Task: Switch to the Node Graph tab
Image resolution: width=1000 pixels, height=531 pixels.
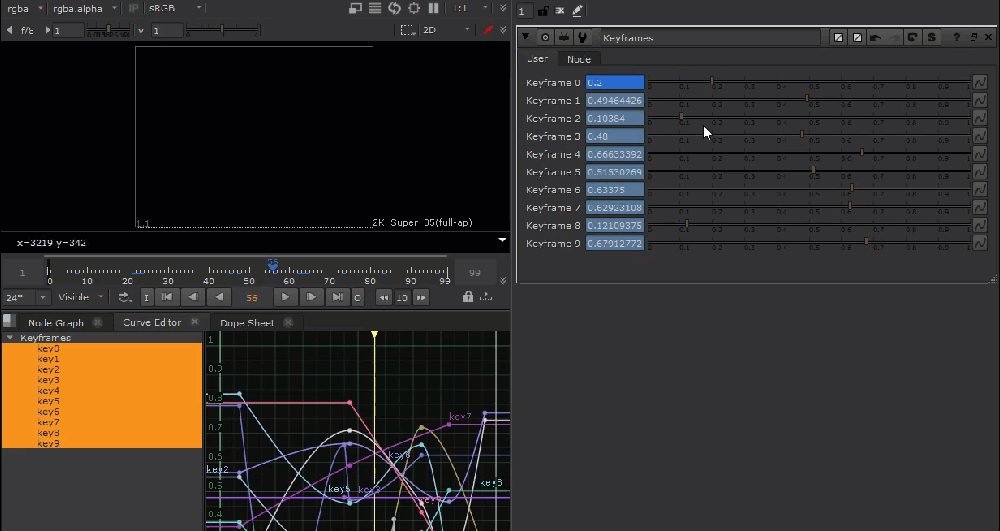Action: click(56, 322)
